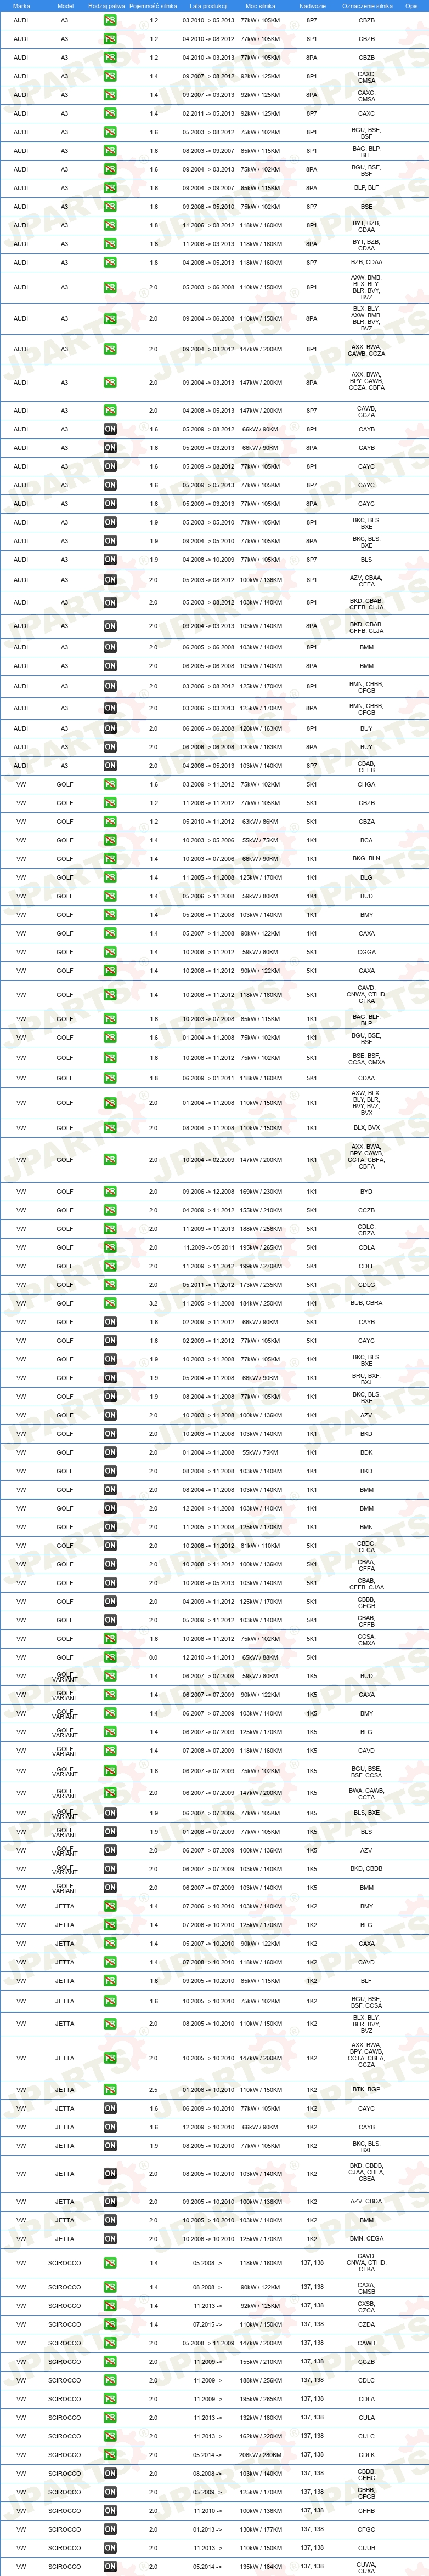Screen dimensions: 429x2576
Task: Click petrol icon in Golf 1.8 CDAA row
Action: click(110, 1078)
